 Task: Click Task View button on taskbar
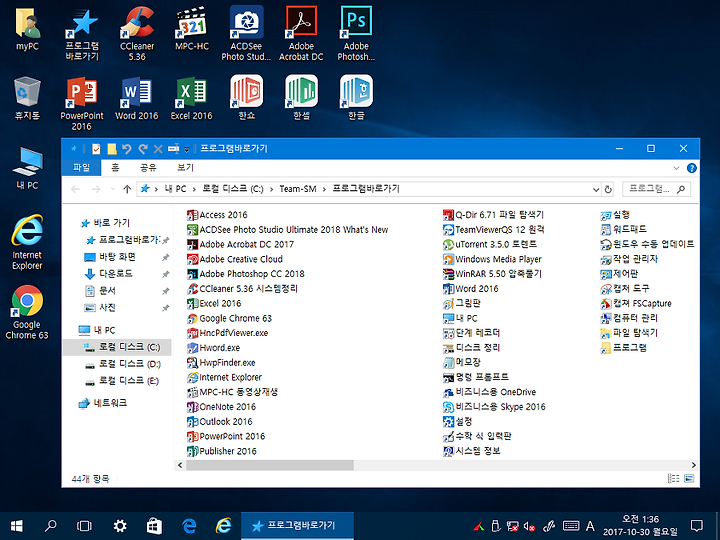(x=84, y=526)
